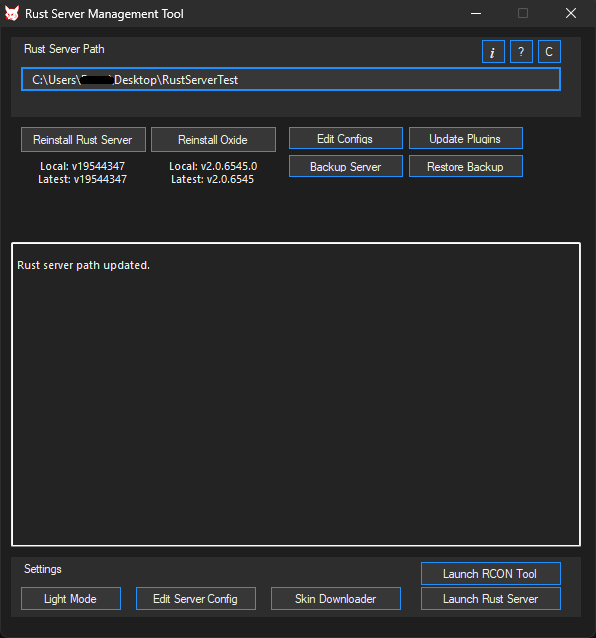Switch to Light Mode
596x638 pixels.
[x=71, y=599]
